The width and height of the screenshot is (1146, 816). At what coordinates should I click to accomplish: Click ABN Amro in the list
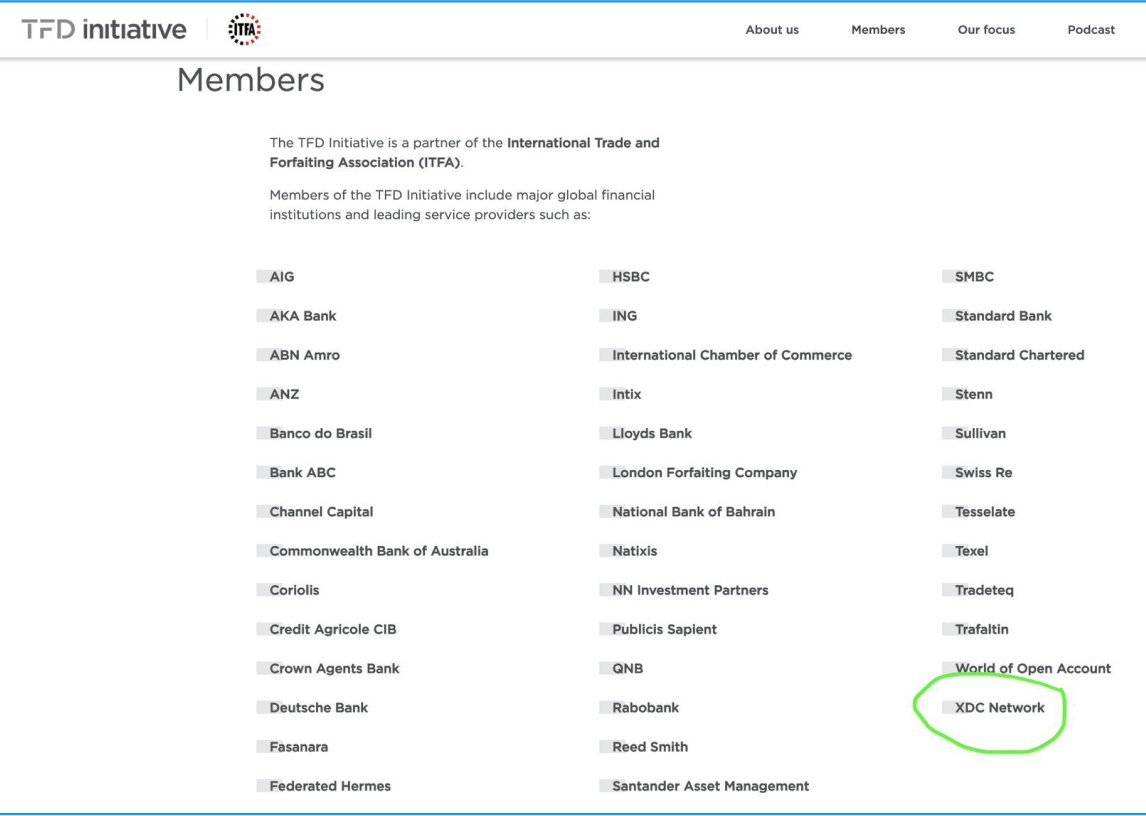[305, 355]
